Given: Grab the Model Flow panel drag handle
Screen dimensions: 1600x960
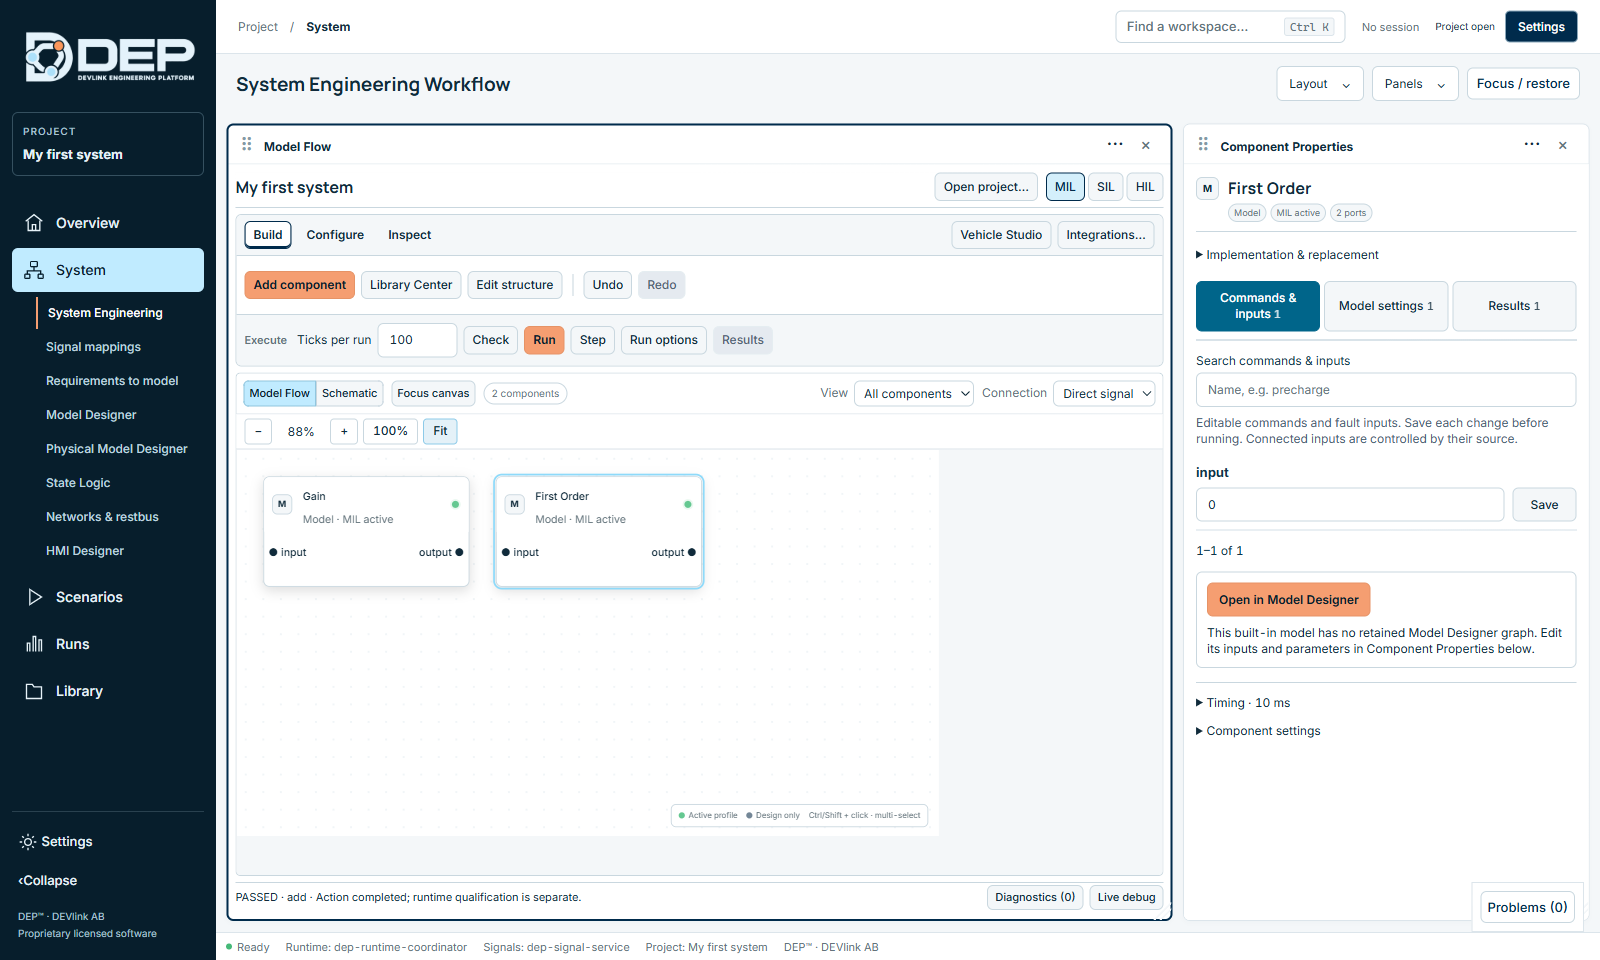Looking at the screenshot, I should tap(247, 145).
